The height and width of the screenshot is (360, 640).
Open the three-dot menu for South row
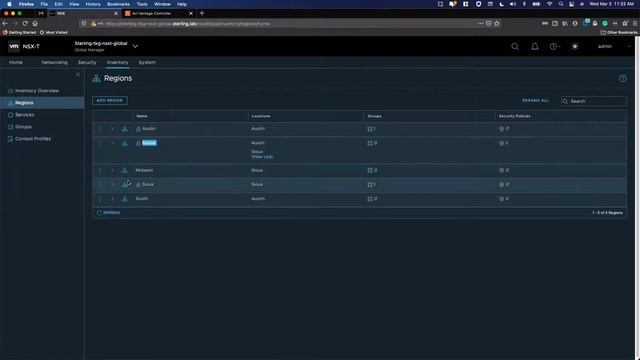click(100, 199)
